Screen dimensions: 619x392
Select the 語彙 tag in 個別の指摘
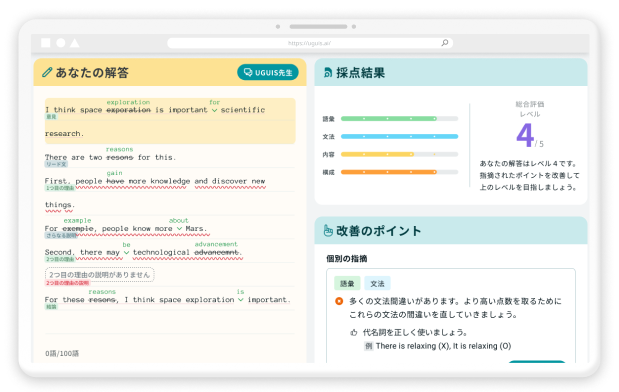(x=347, y=283)
